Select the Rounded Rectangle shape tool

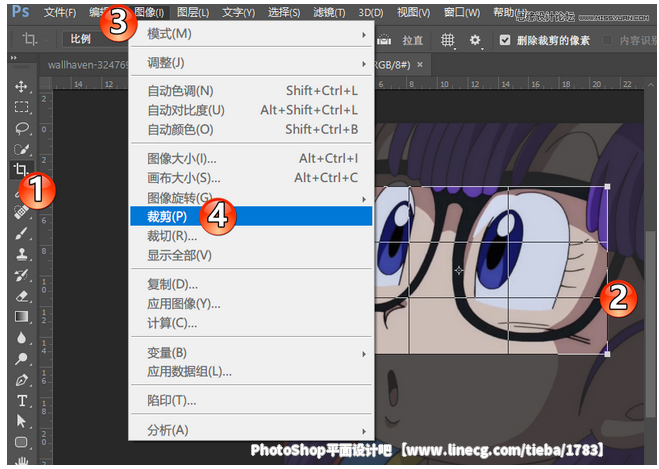(x=21, y=442)
